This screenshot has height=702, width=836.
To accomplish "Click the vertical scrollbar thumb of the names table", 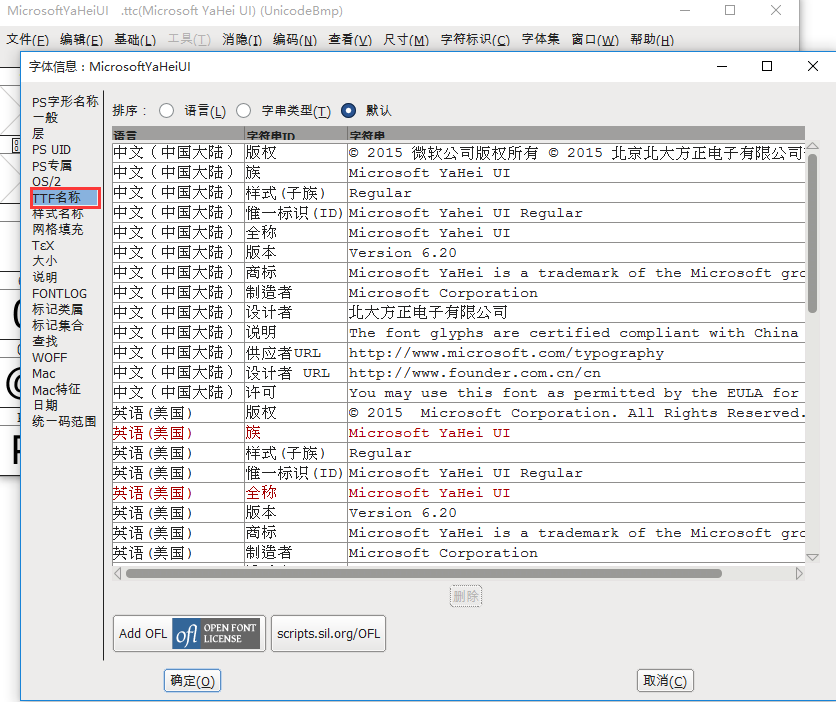I will point(812,233).
